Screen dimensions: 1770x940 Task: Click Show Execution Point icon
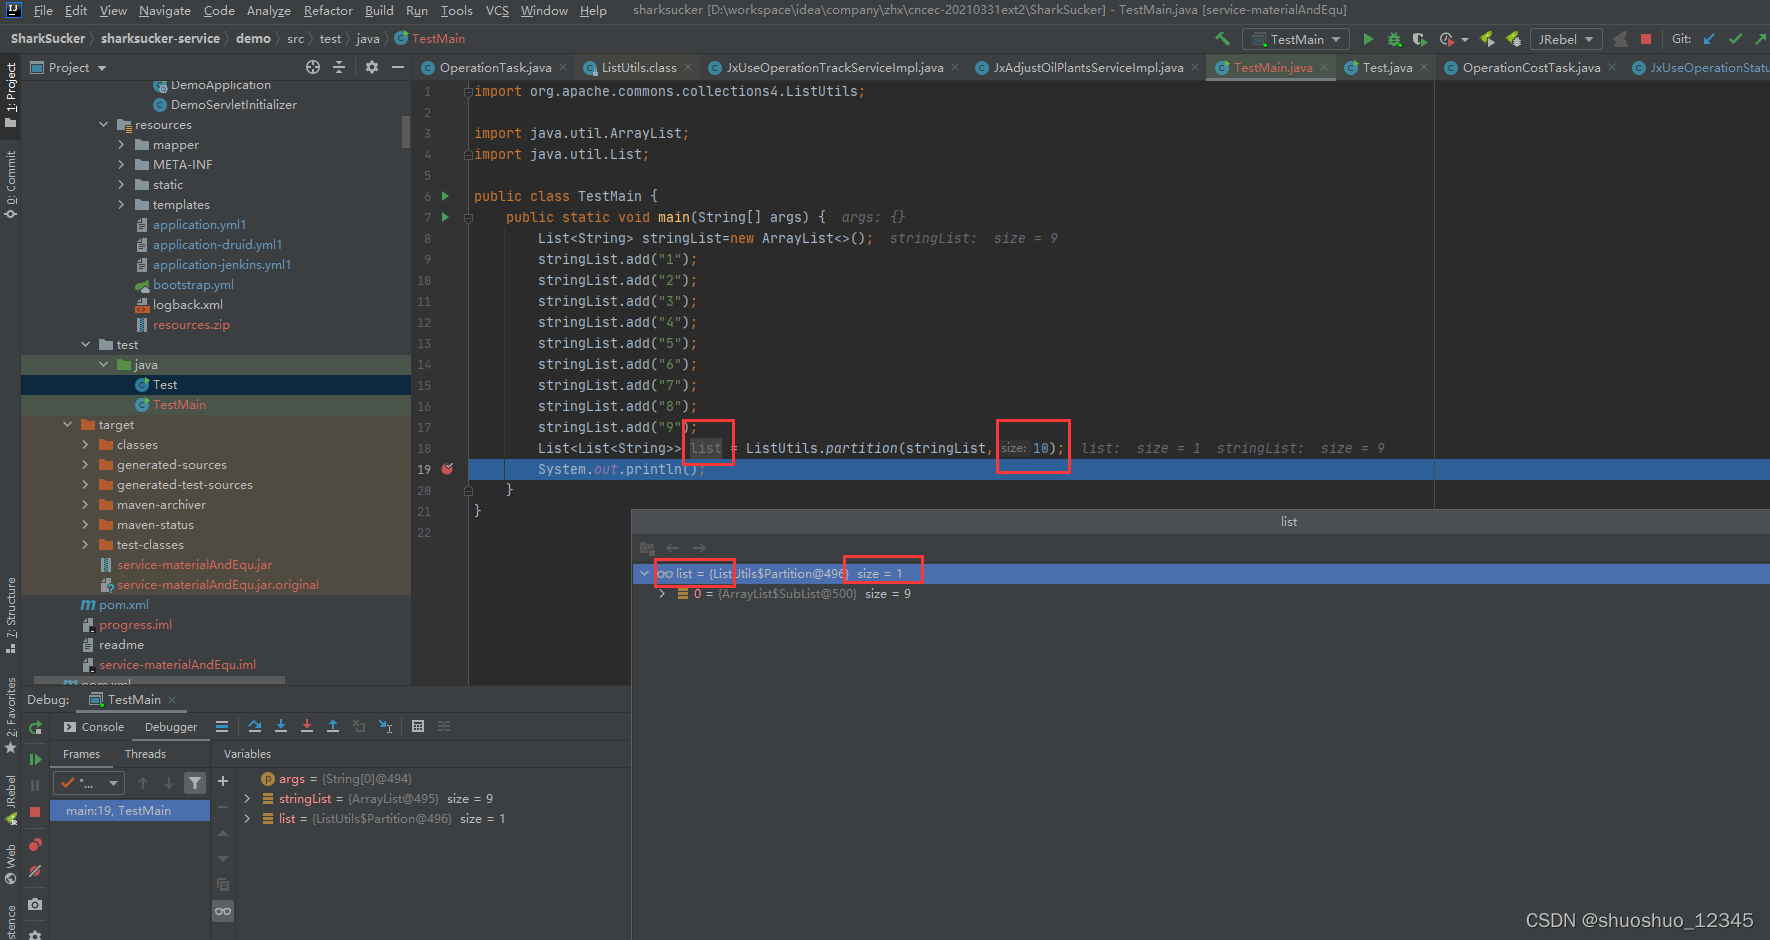(222, 726)
